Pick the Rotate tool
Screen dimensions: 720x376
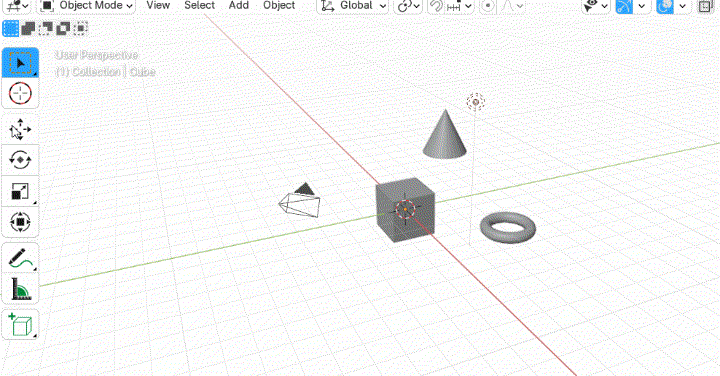(20, 160)
